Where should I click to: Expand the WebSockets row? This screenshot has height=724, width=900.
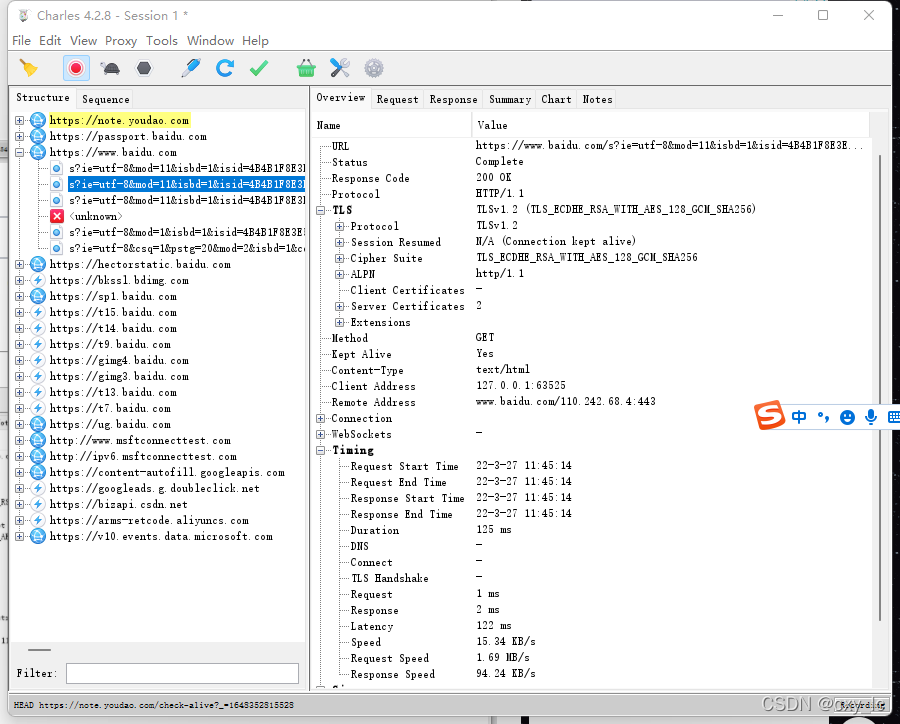coord(321,435)
